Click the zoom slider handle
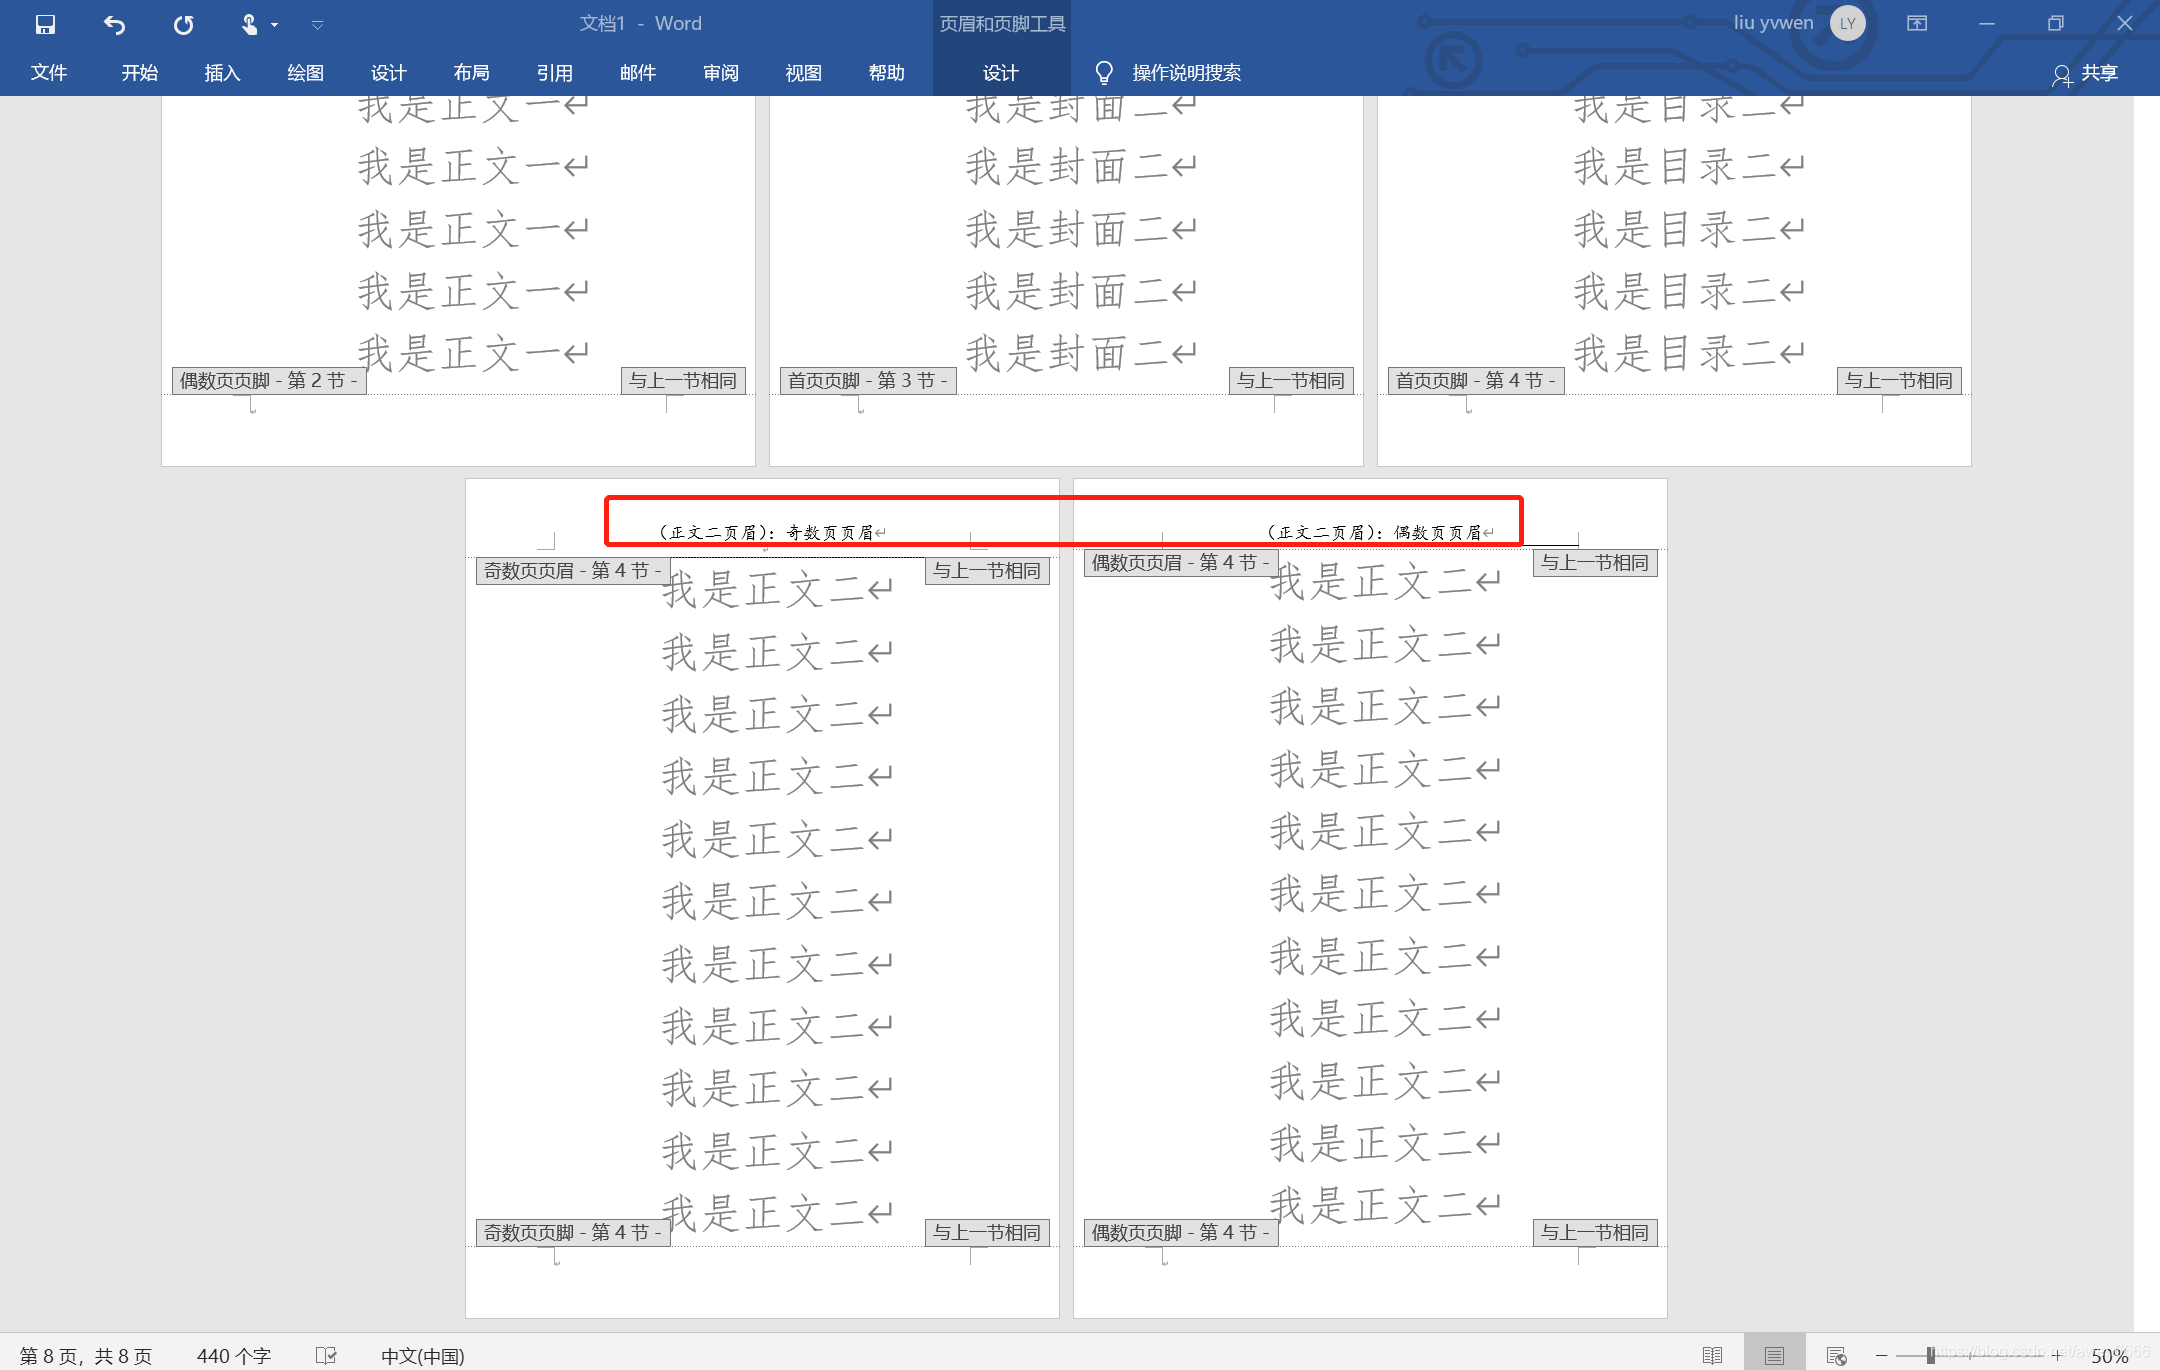This screenshot has height=1370, width=2160. point(1930,1355)
